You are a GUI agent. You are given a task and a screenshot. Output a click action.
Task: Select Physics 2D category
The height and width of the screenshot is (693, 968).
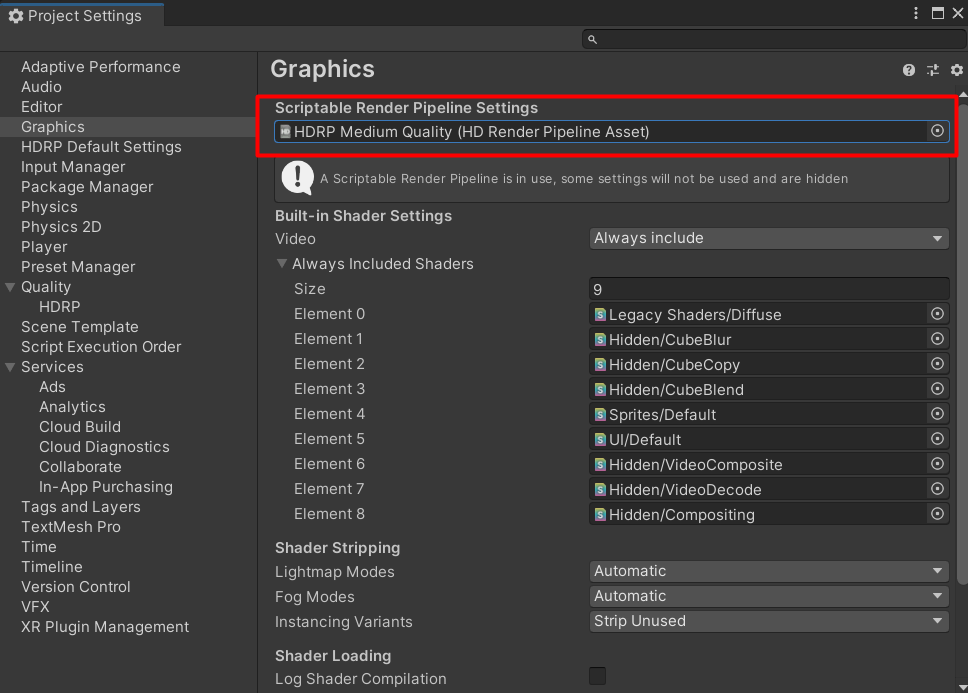(61, 227)
